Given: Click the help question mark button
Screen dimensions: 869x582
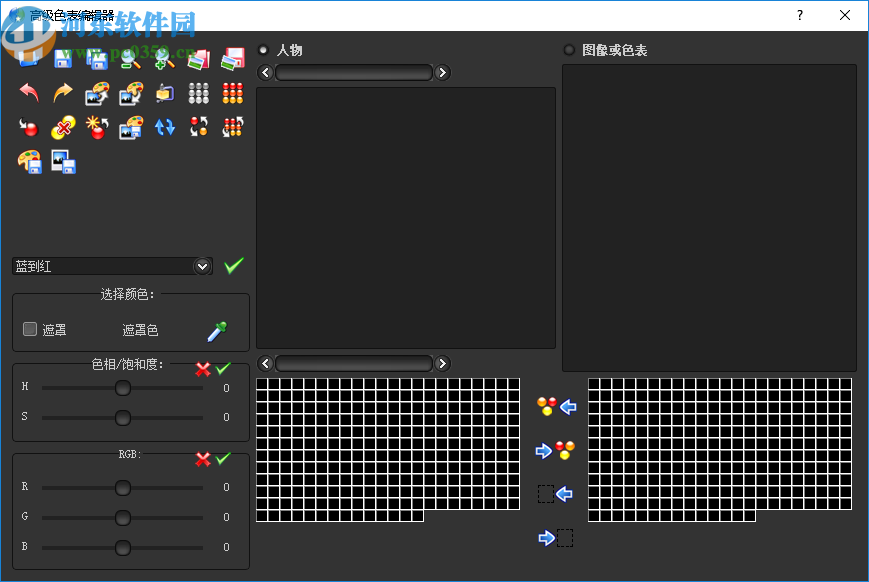Looking at the screenshot, I should coord(800,15).
